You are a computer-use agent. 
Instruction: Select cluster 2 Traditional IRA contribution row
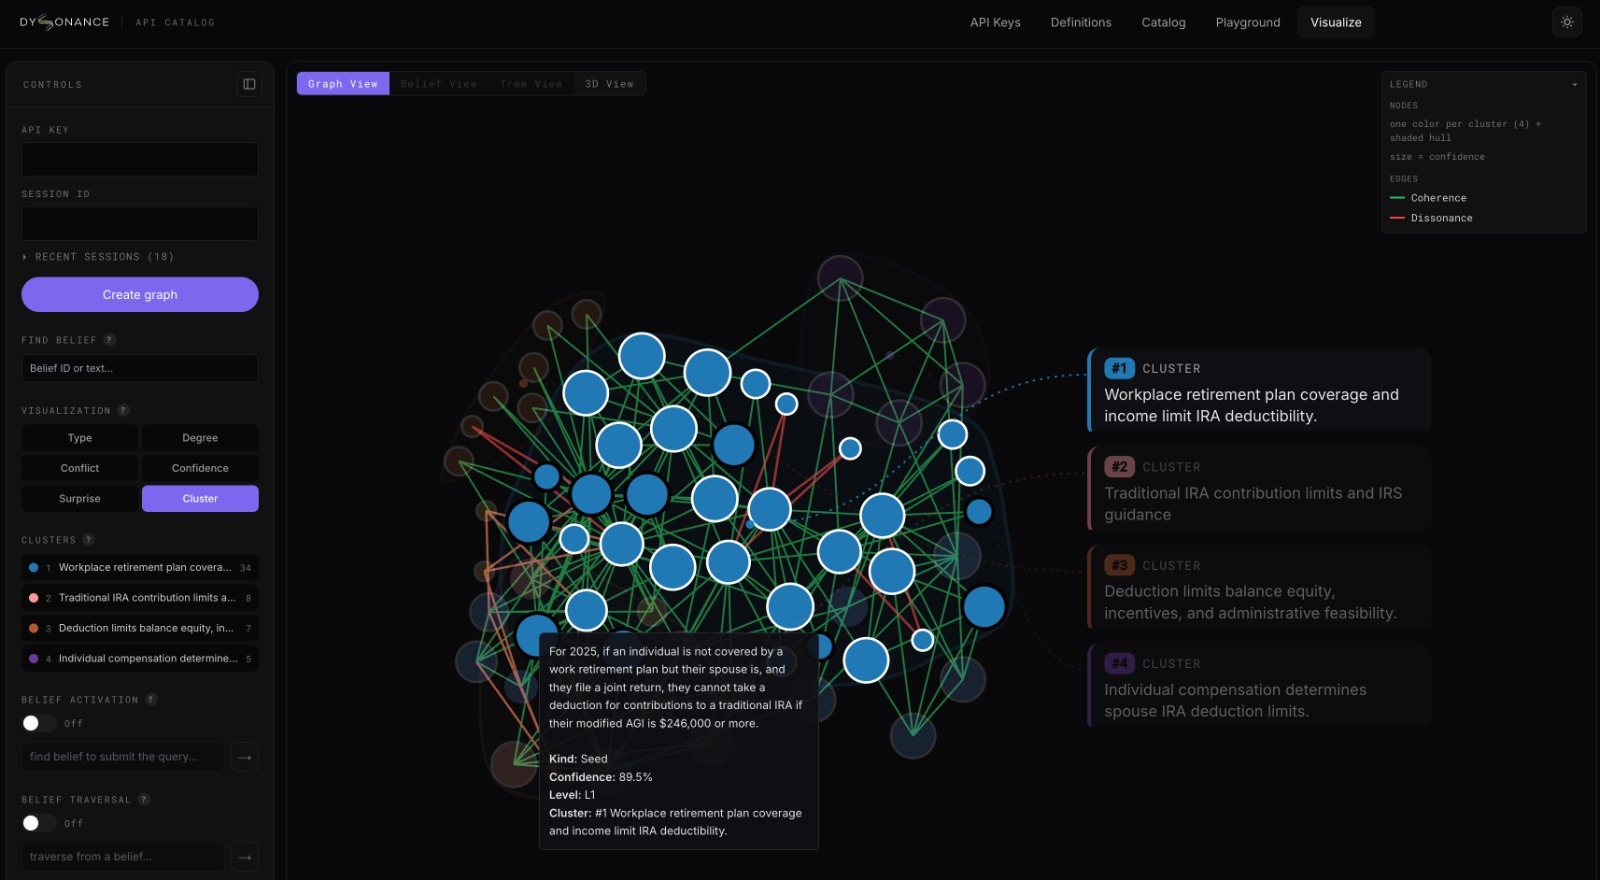click(x=140, y=598)
